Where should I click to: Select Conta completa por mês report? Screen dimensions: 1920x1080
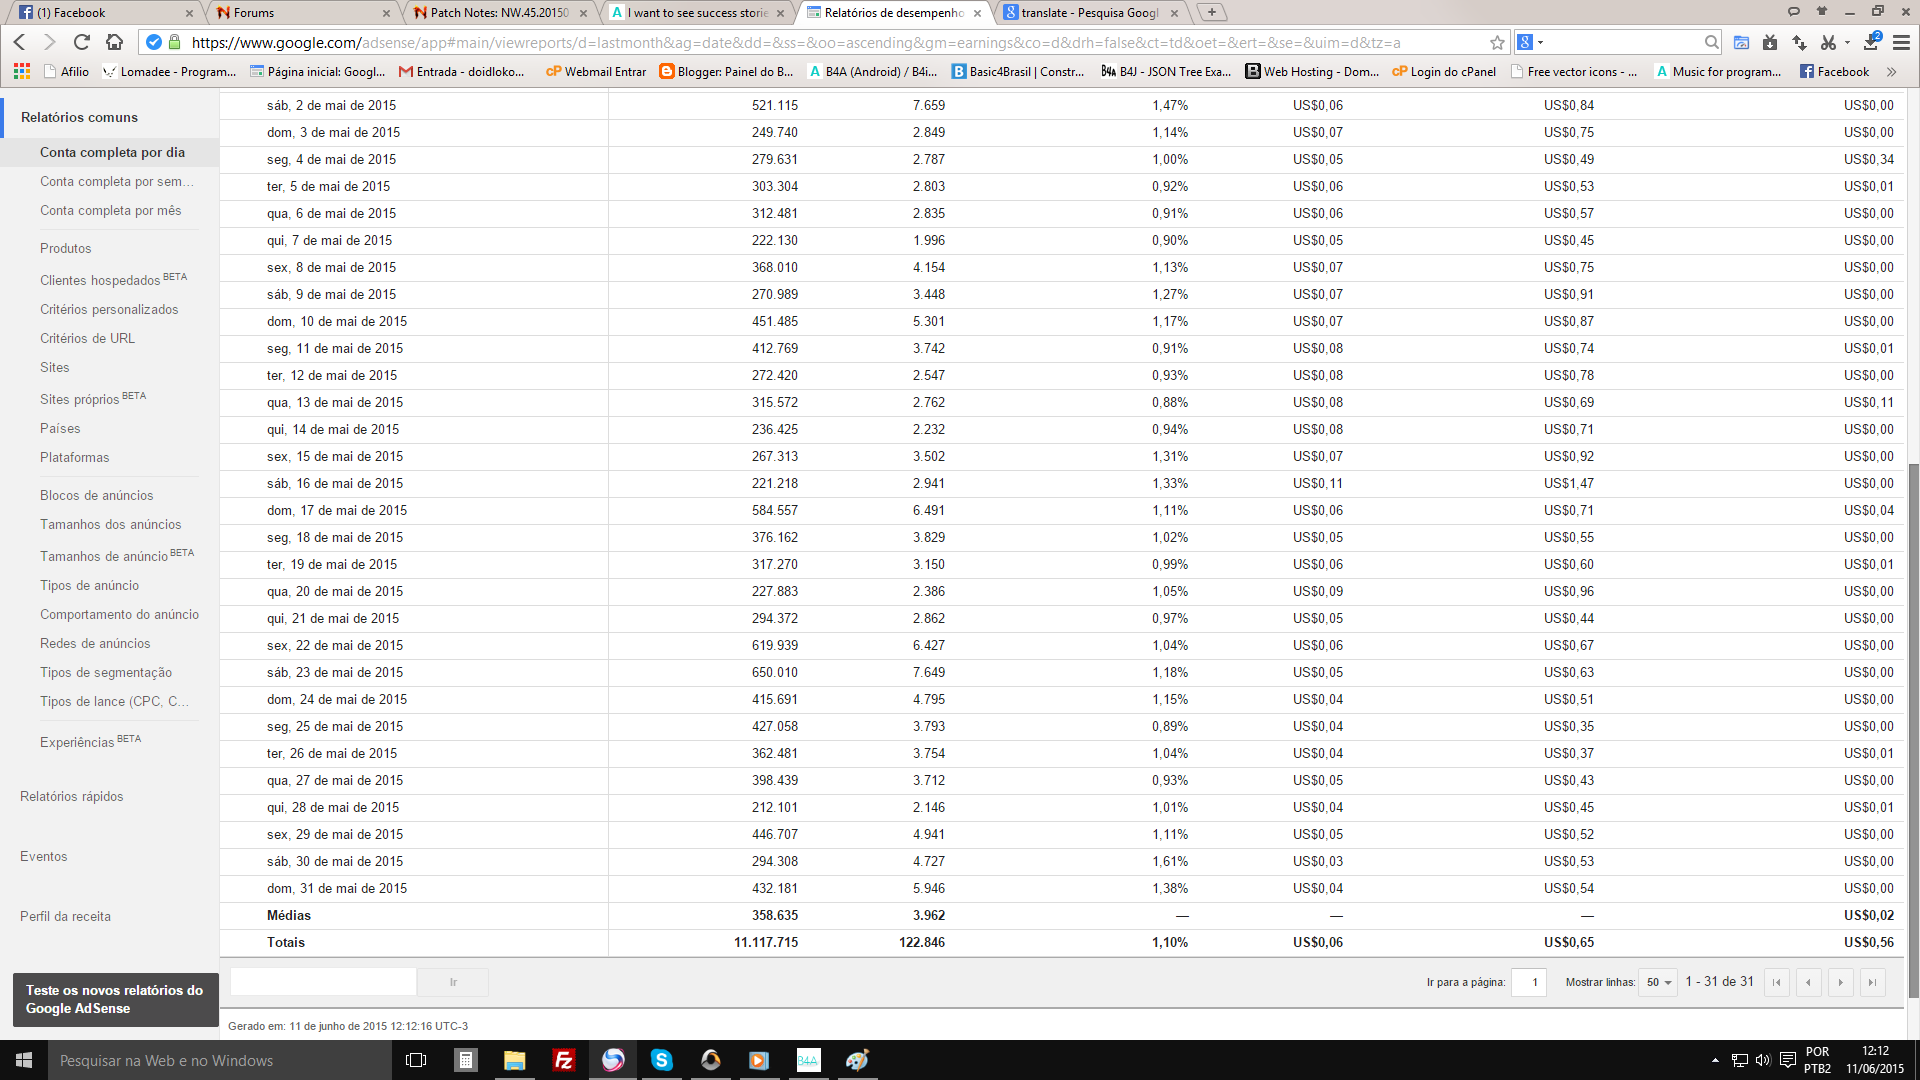(x=110, y=210)
